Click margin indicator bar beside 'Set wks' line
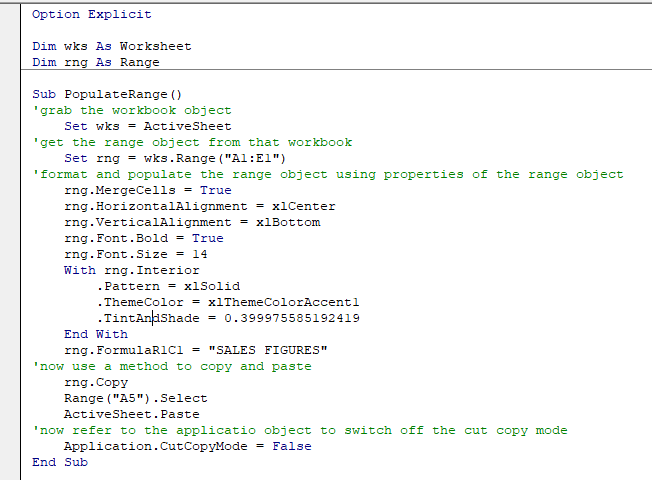Viewport: 652px width, 480px height. [x=10, y=126]
